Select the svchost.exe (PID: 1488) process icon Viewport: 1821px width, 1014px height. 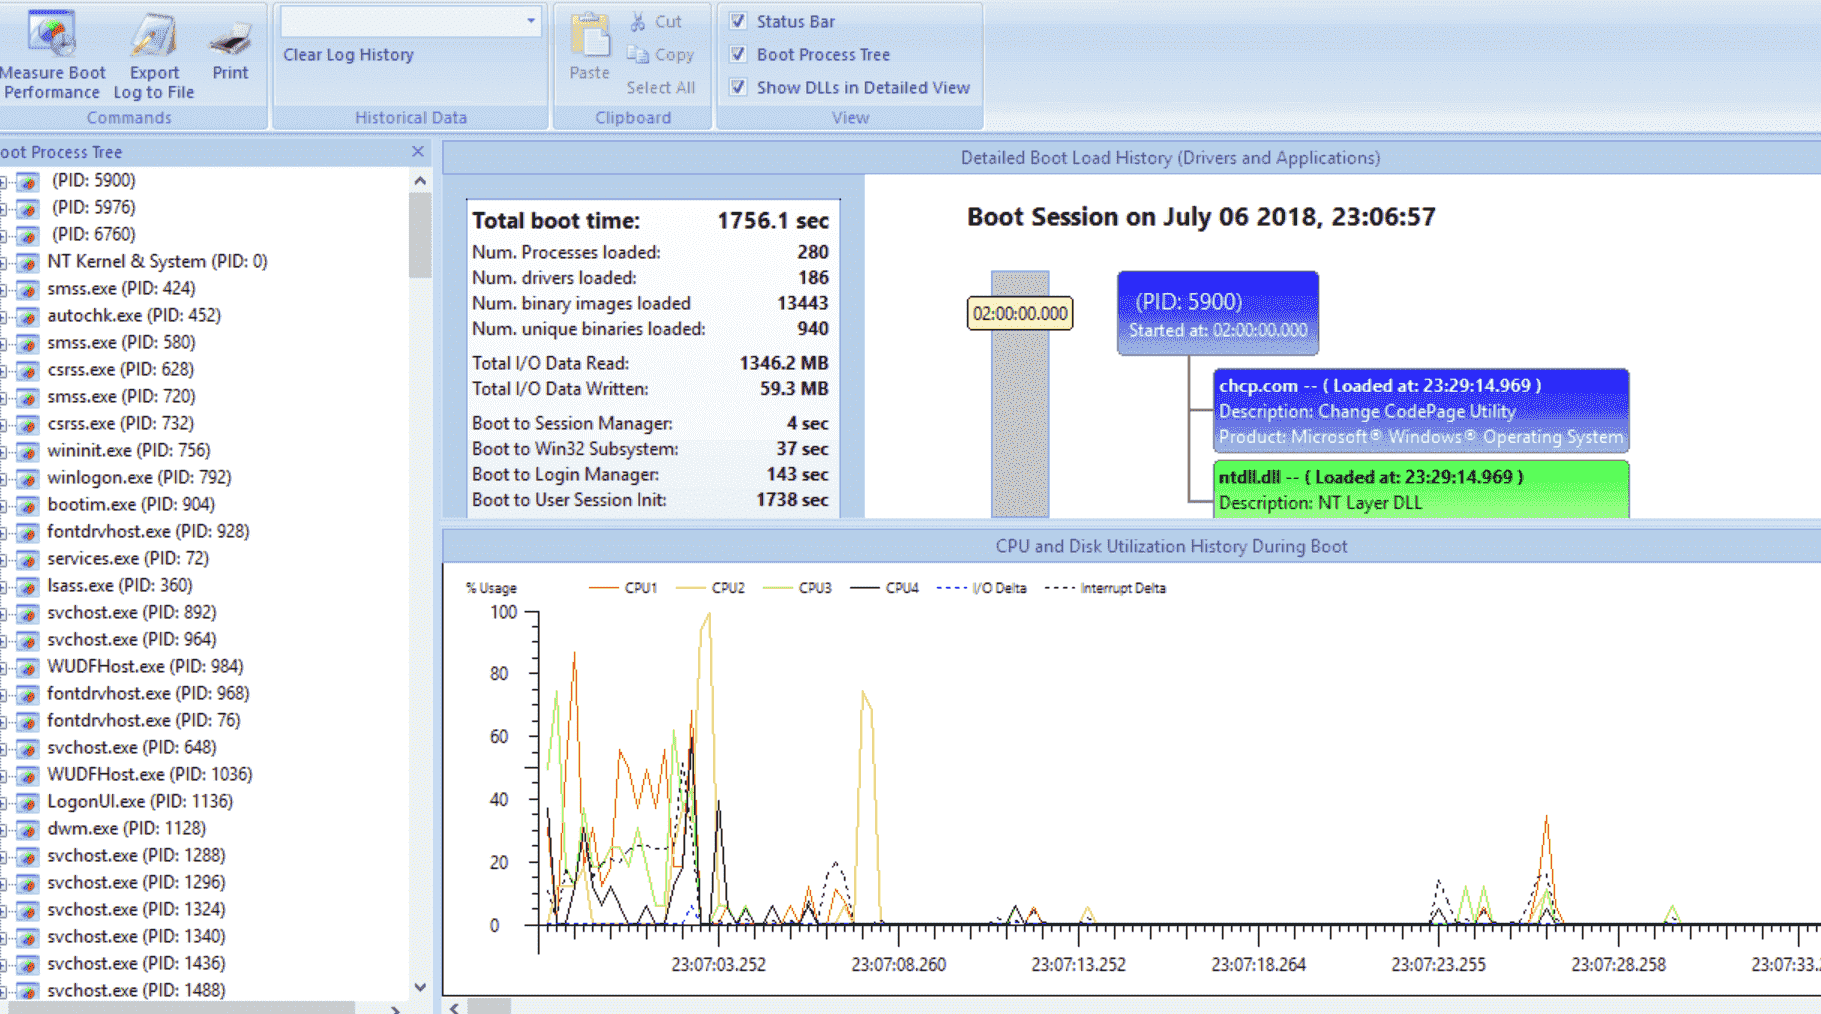point(28,991)
